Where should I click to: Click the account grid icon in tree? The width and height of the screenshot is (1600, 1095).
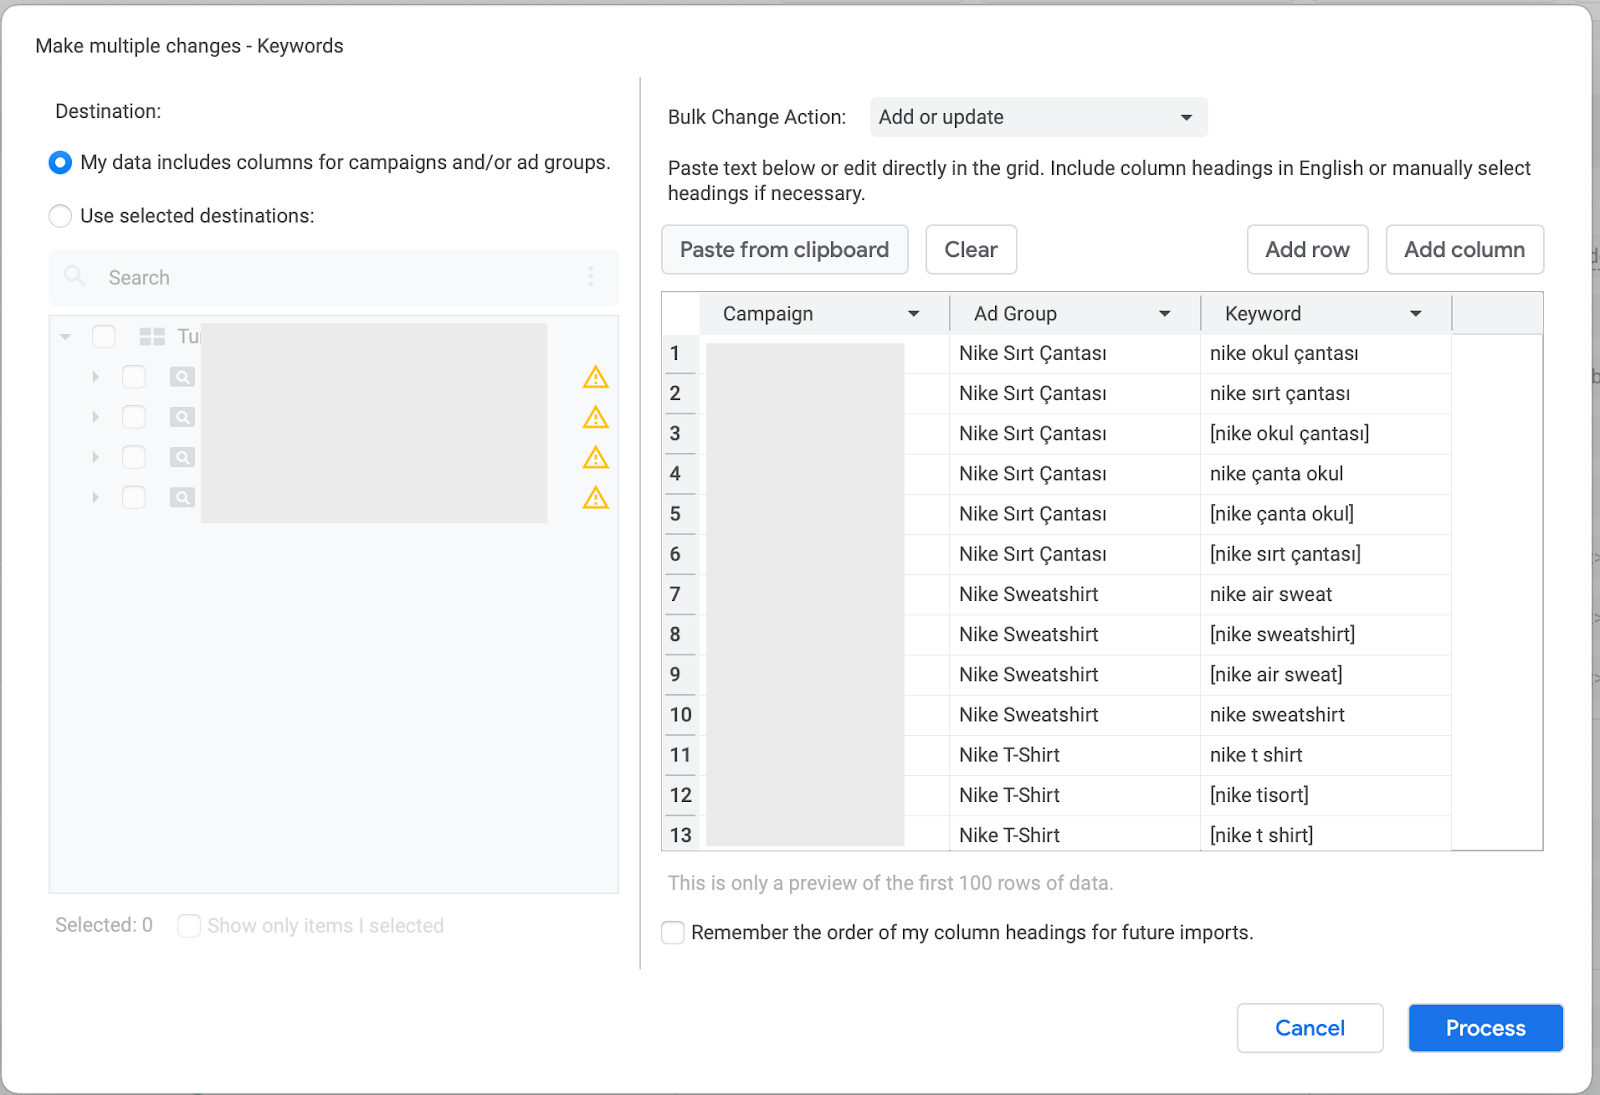[x=152, y=337]
